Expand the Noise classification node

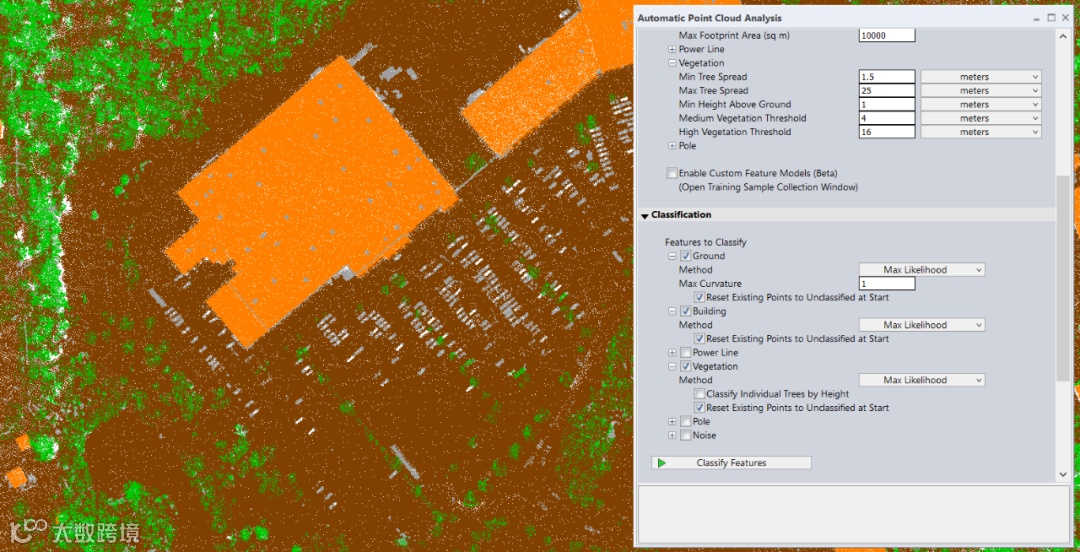click(x=672, y=435)
